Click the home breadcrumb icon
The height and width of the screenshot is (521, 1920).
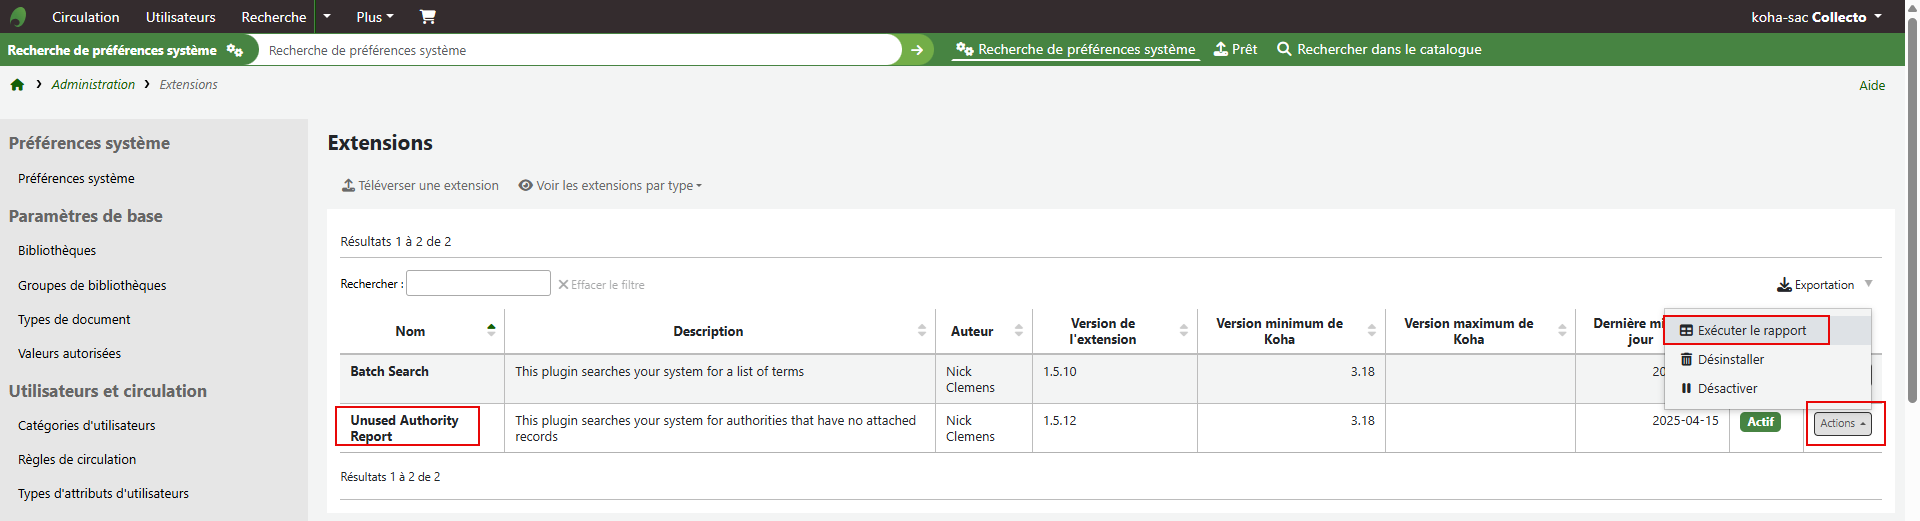tap(17, 85)
